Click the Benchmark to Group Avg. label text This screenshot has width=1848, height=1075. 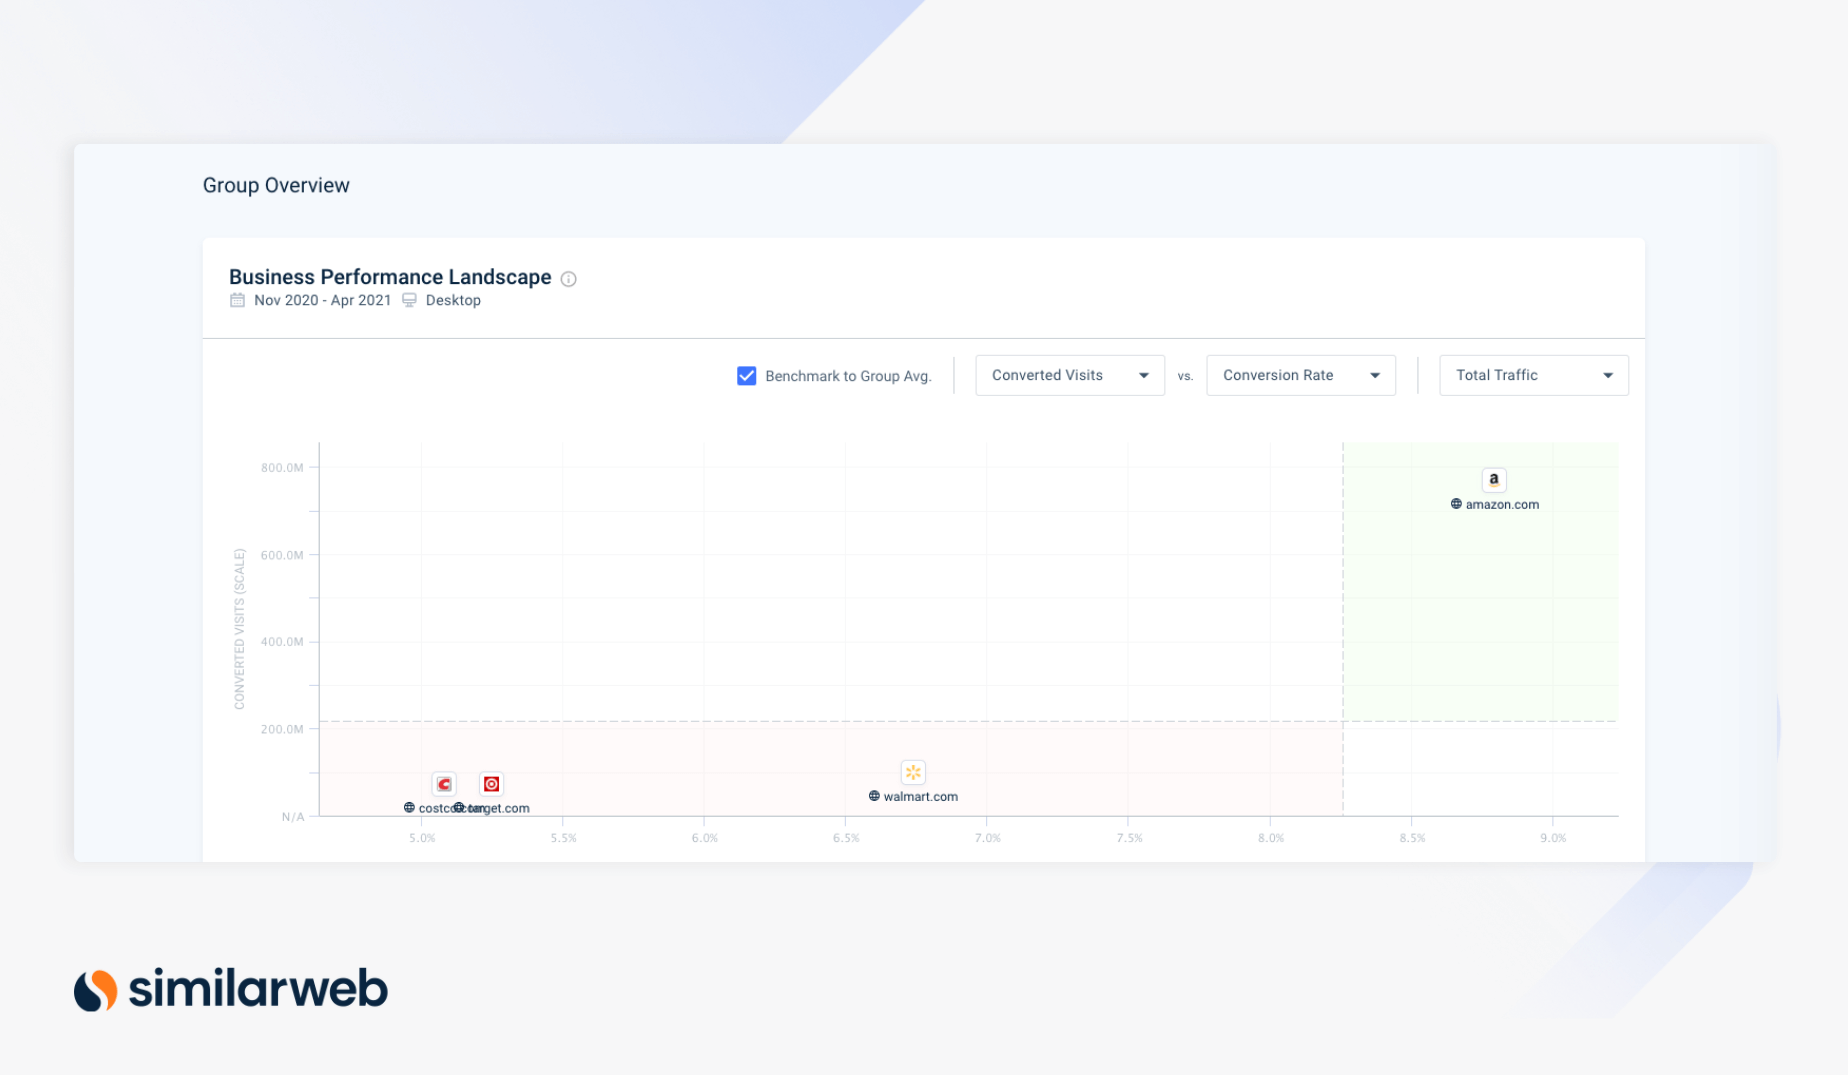coord(848,376)
